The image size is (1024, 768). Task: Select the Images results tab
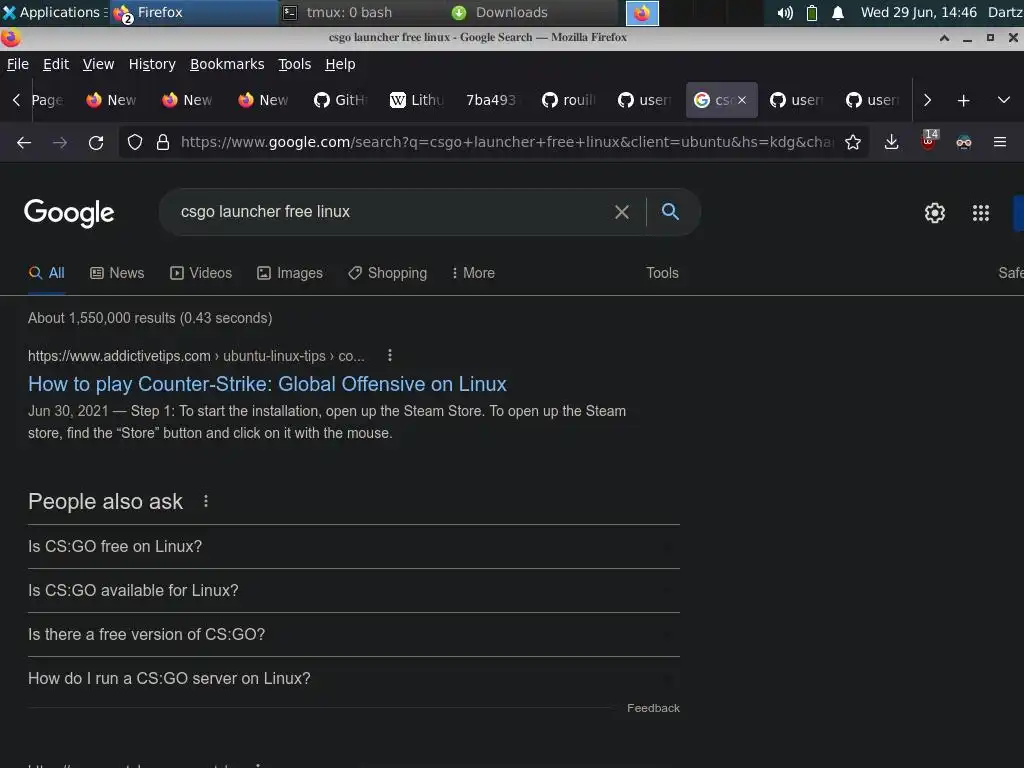pos(290,273)
